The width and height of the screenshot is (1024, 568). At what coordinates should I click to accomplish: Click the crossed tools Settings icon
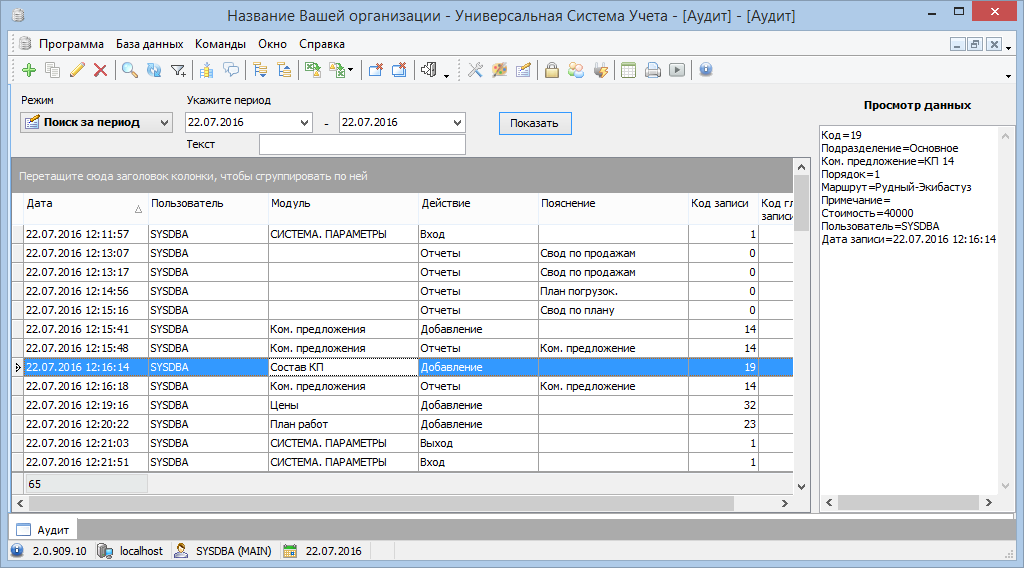(x=475, y=70)
